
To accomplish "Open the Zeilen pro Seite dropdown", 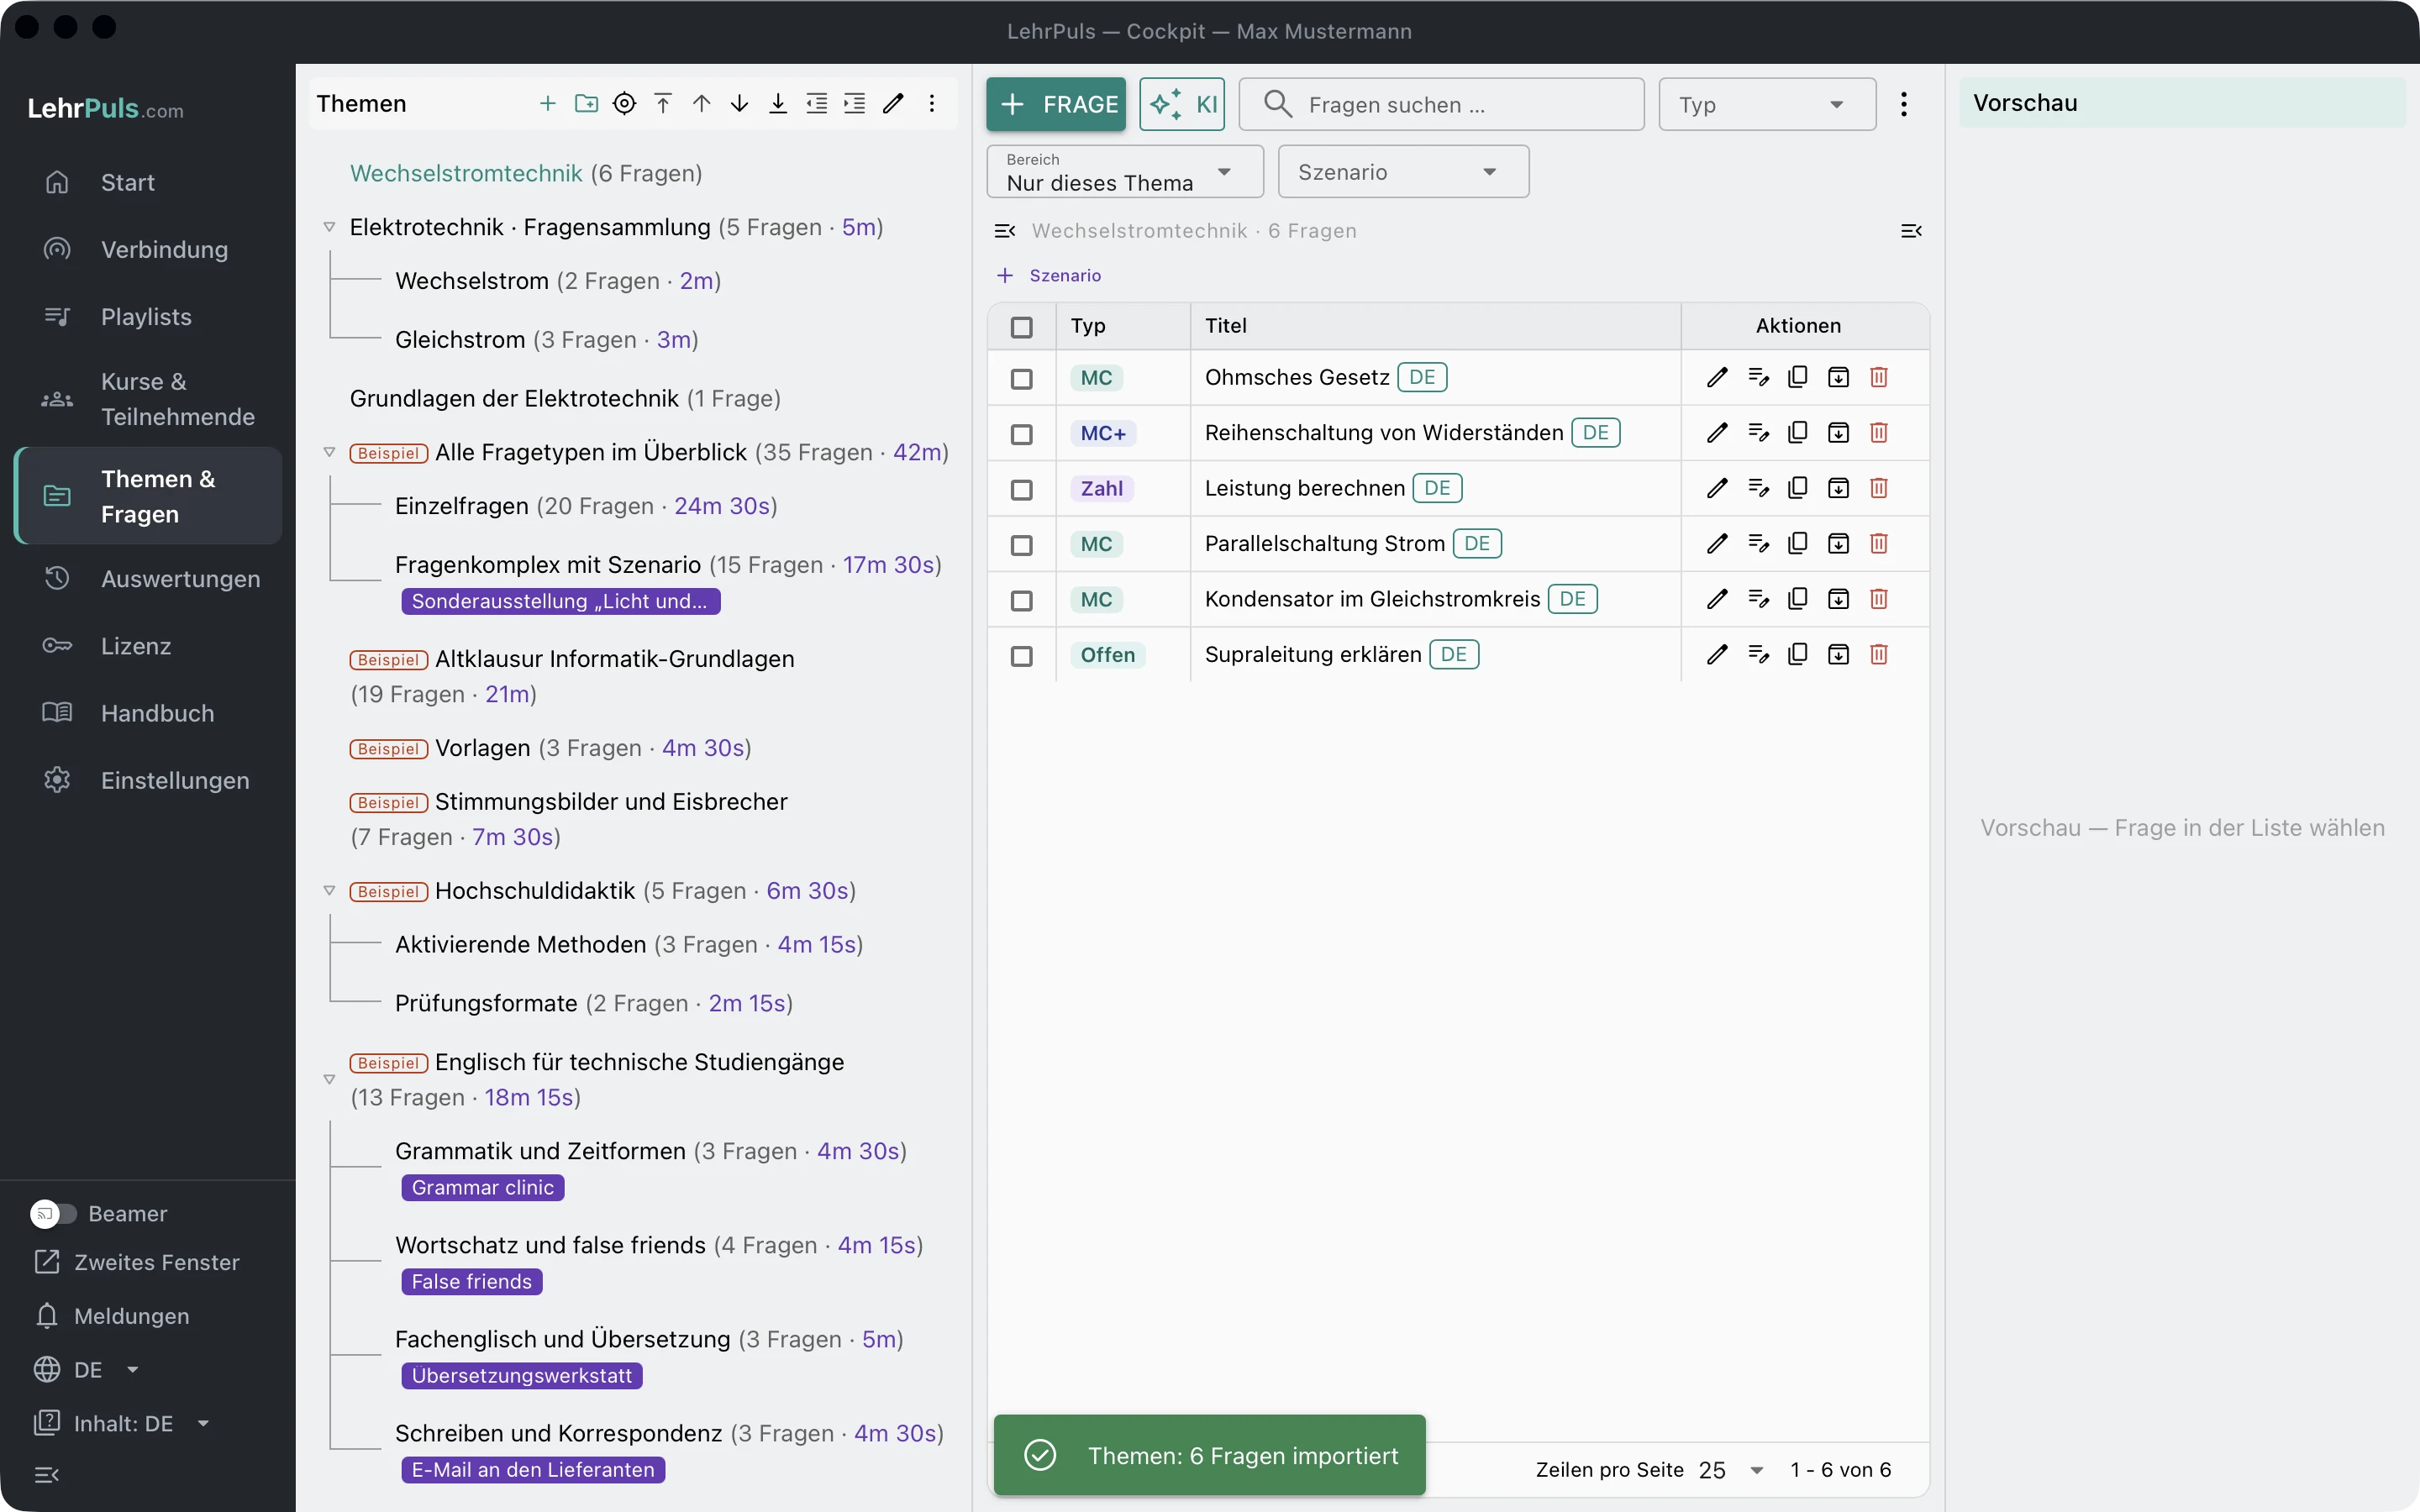I will (x=1731, y=1470).
